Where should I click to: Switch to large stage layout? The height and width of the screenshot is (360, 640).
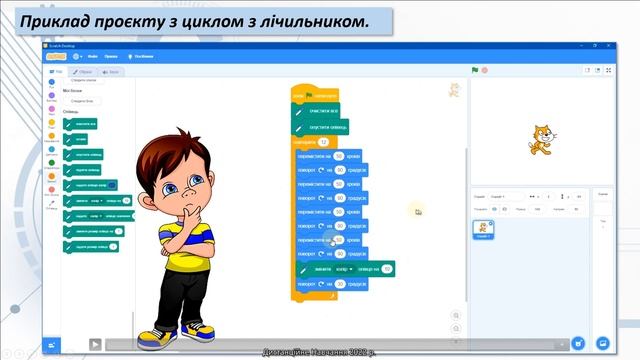click(x=598, y=70)
